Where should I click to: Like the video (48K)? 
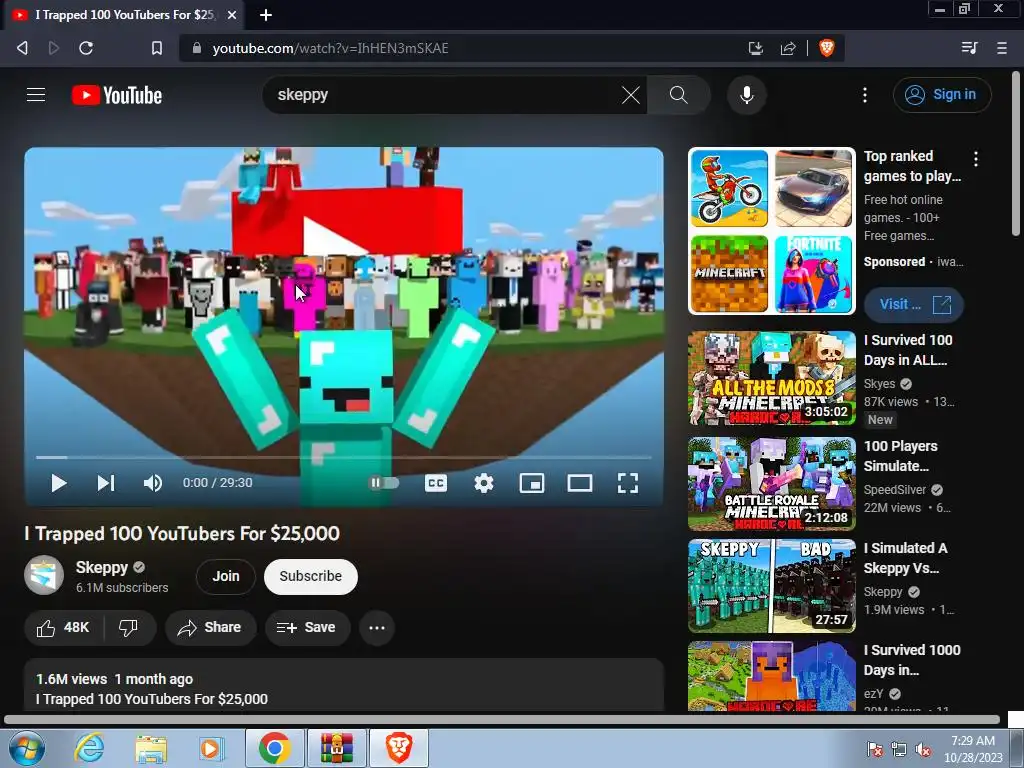pyautogui.click(x=63, y=628)
